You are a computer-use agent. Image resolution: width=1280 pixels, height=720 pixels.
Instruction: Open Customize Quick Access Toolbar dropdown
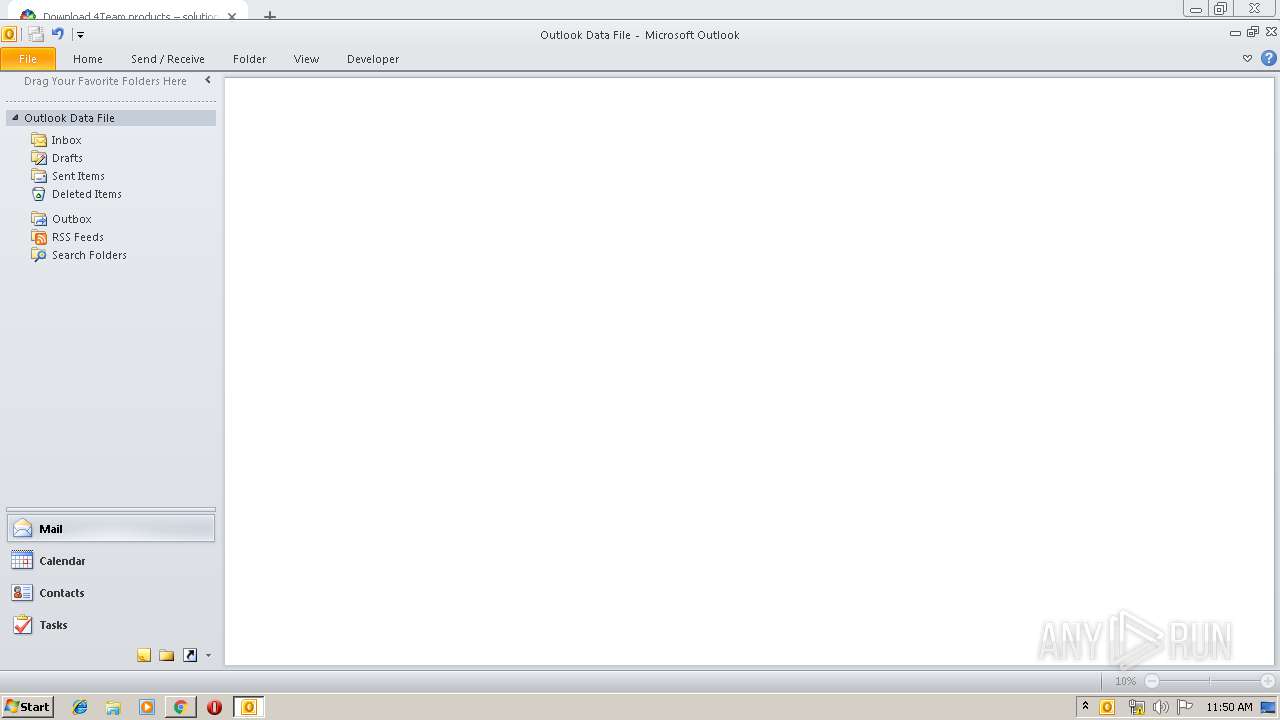point(80,35)
